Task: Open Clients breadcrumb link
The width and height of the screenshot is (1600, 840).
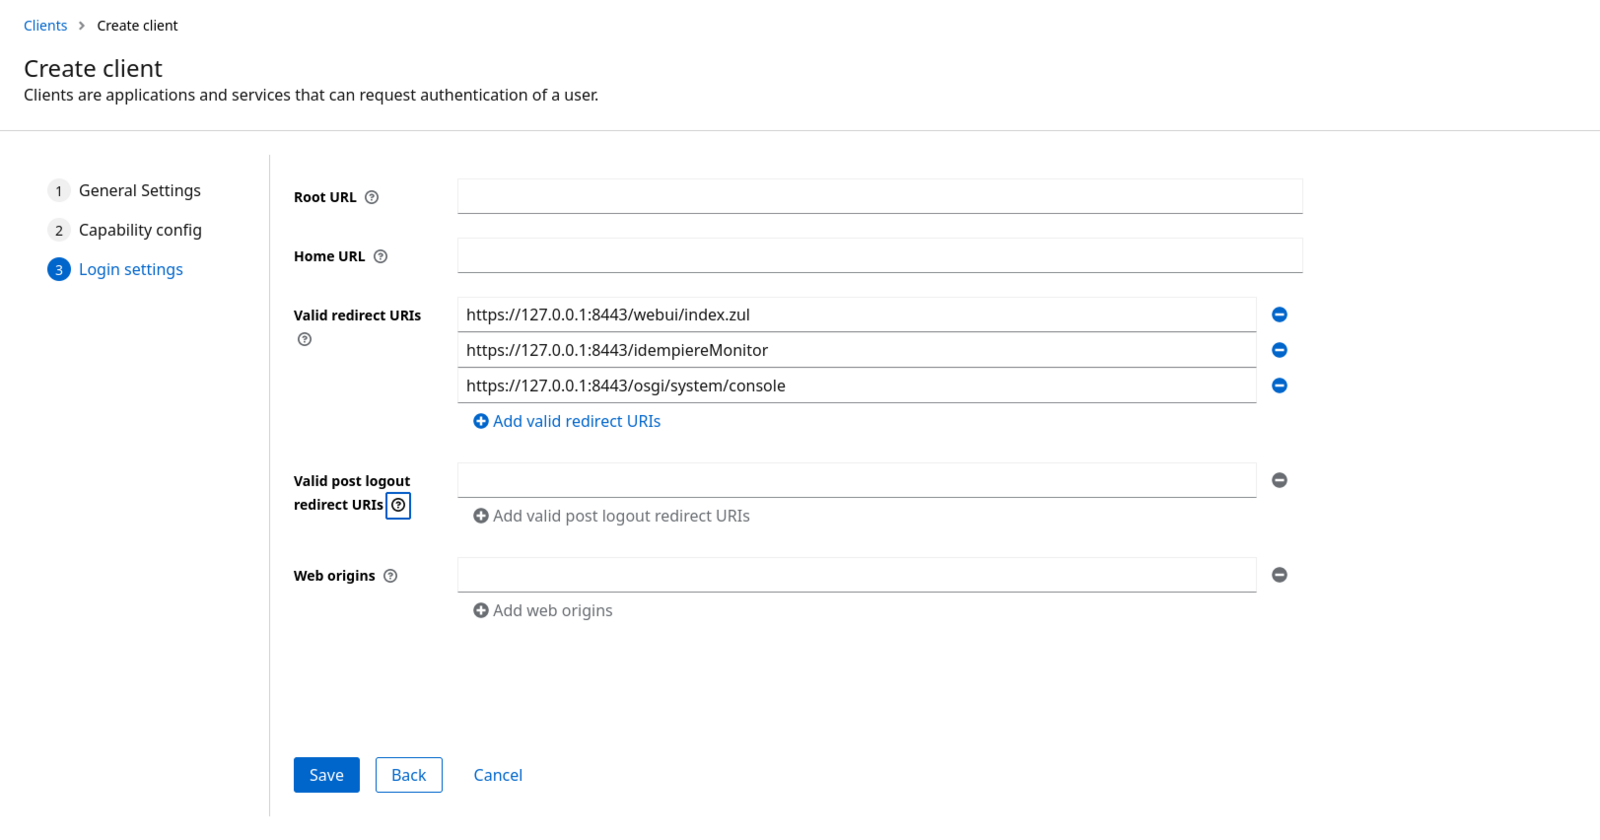Action: [x=45, y=26]
